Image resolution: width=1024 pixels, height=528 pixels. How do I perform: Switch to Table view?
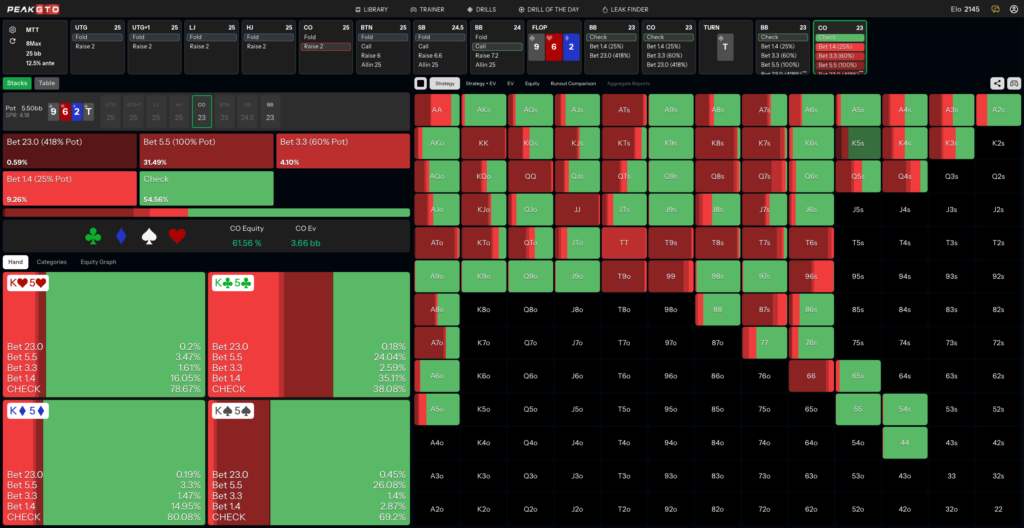[x=46, y=83]
